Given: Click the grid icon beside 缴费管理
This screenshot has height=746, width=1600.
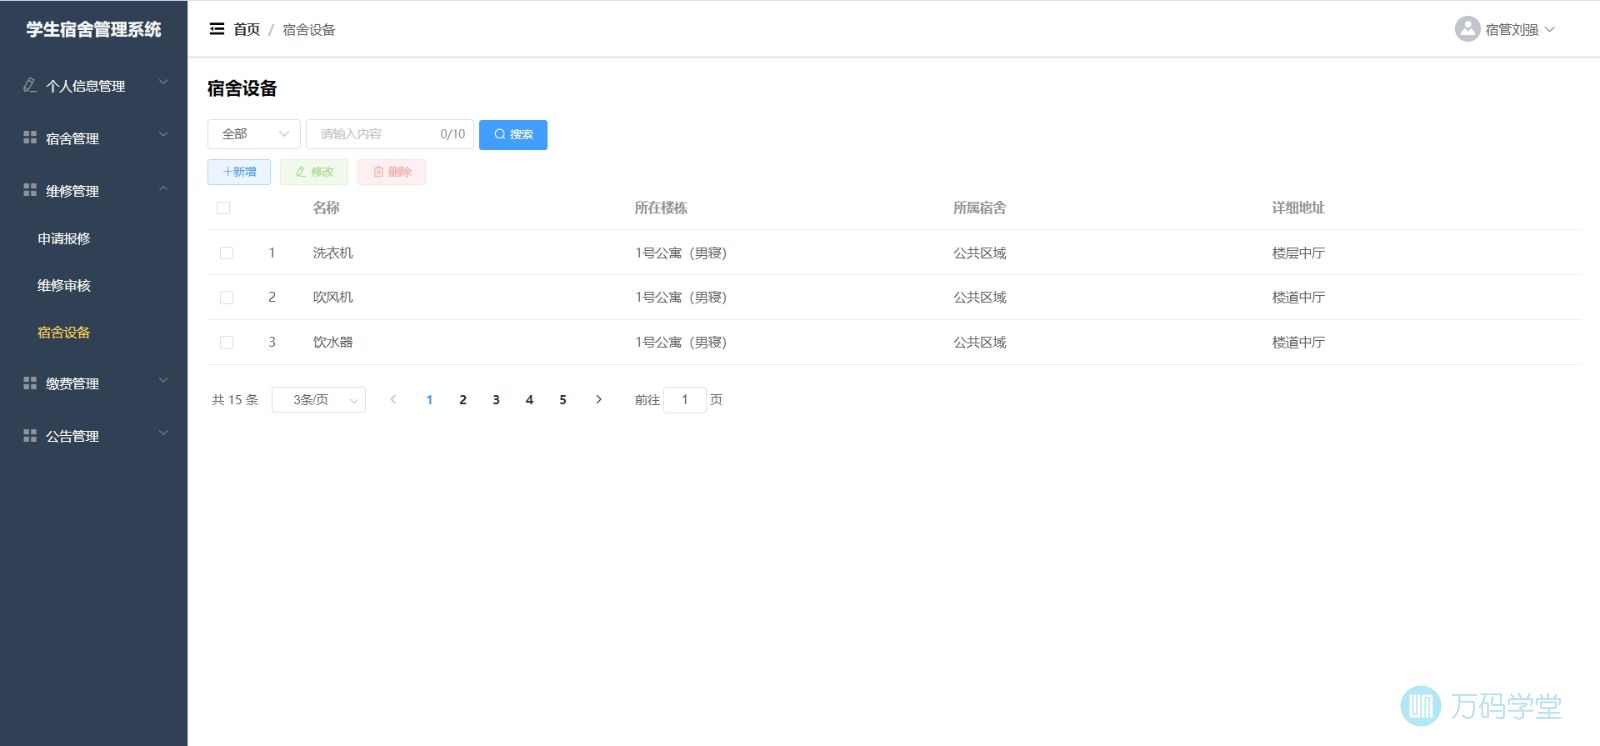Looking at the screenshot, I should point(30,382).
